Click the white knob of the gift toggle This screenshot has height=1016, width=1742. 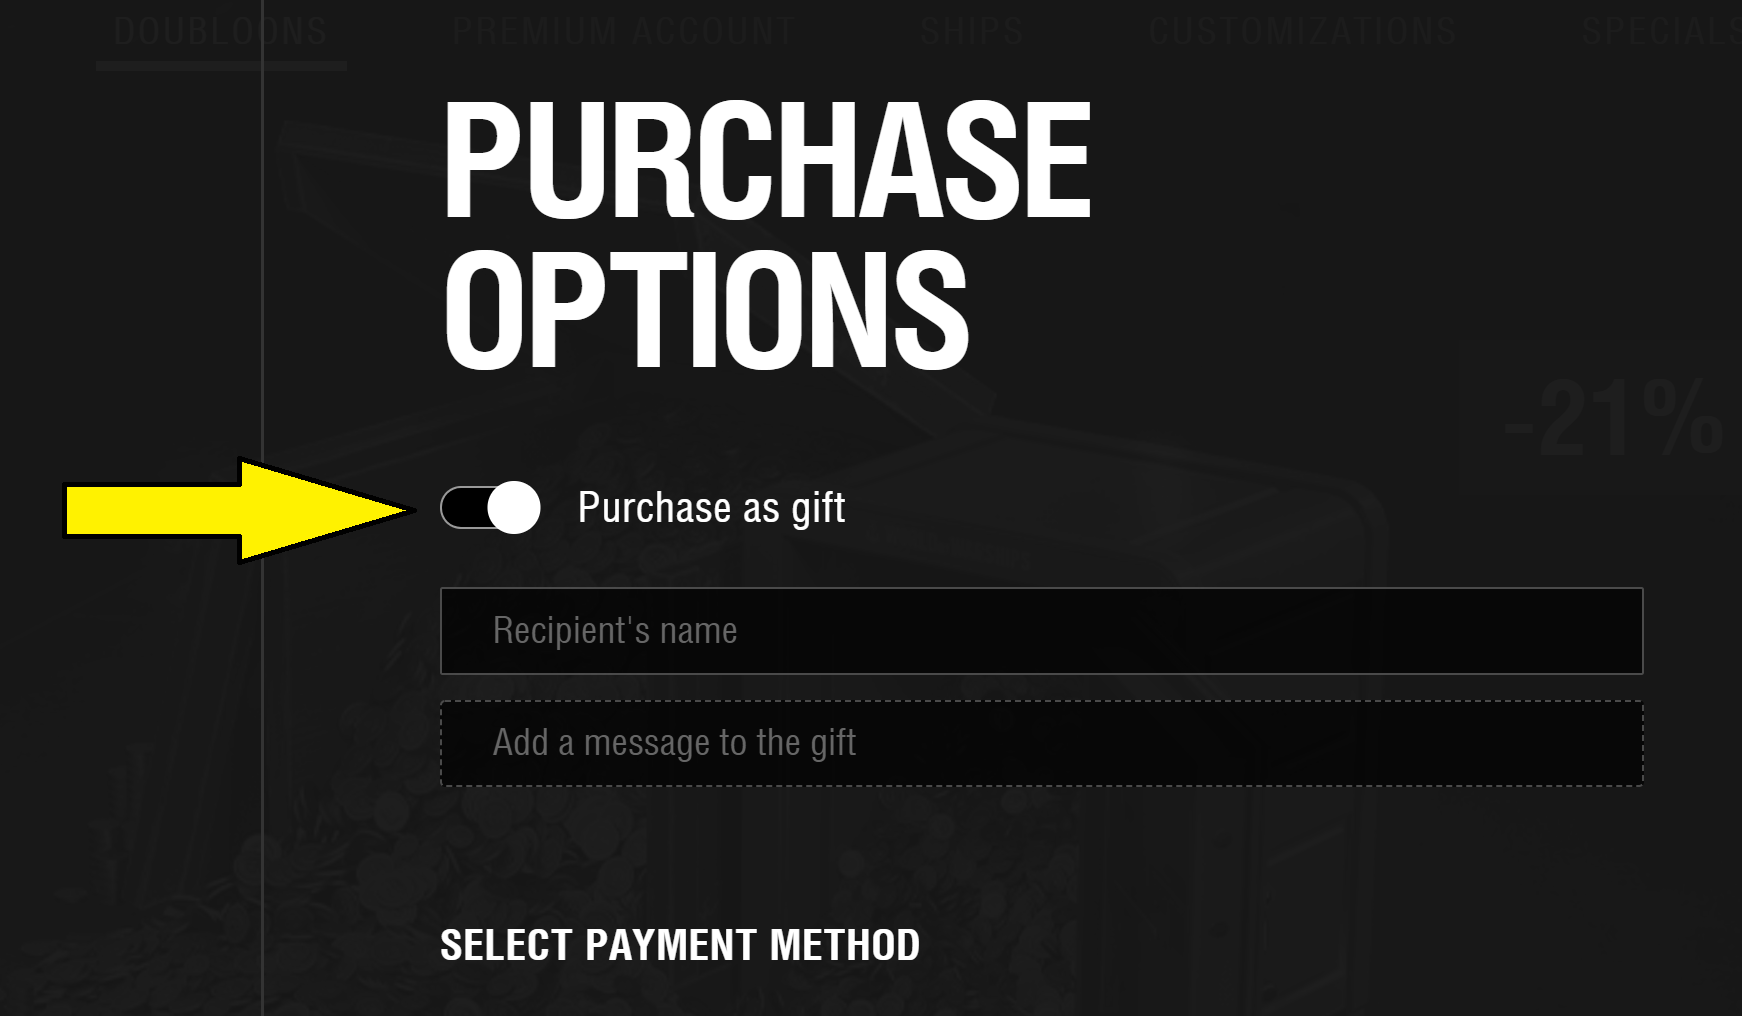click(514, 508)
